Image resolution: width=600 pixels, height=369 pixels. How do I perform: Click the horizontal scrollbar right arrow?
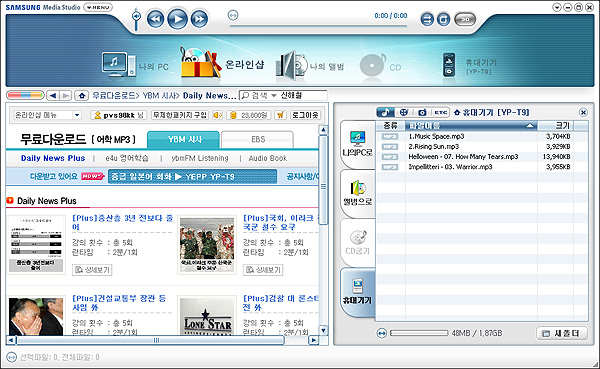coord(314,340)
